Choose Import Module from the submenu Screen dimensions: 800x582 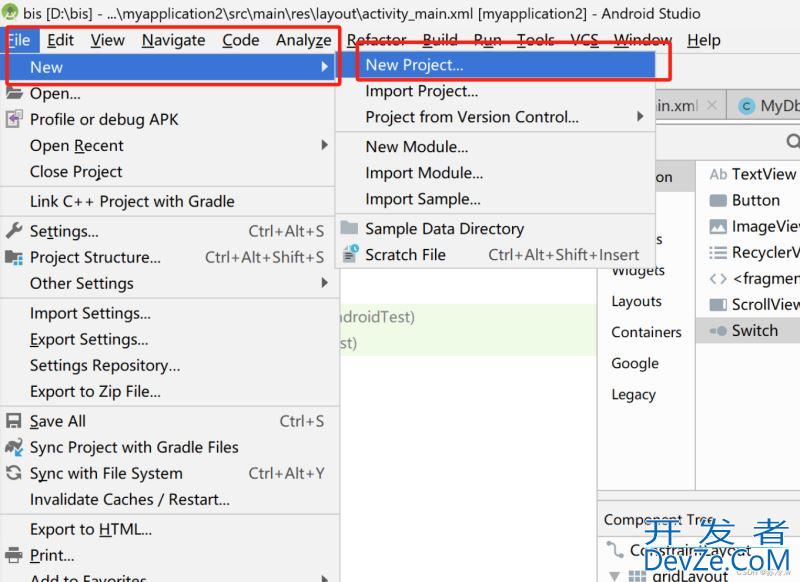(495, 172)
